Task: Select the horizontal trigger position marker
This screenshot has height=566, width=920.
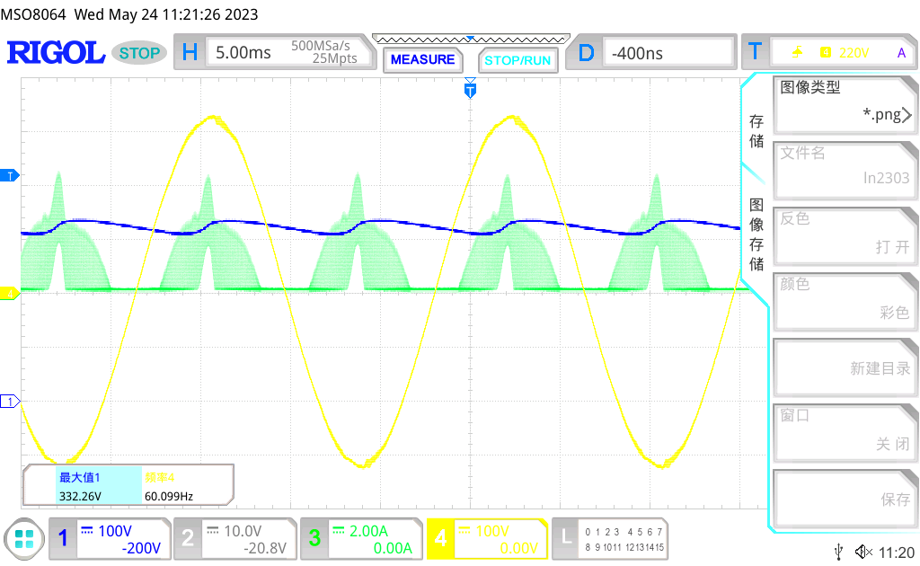Action: (470, 91)
